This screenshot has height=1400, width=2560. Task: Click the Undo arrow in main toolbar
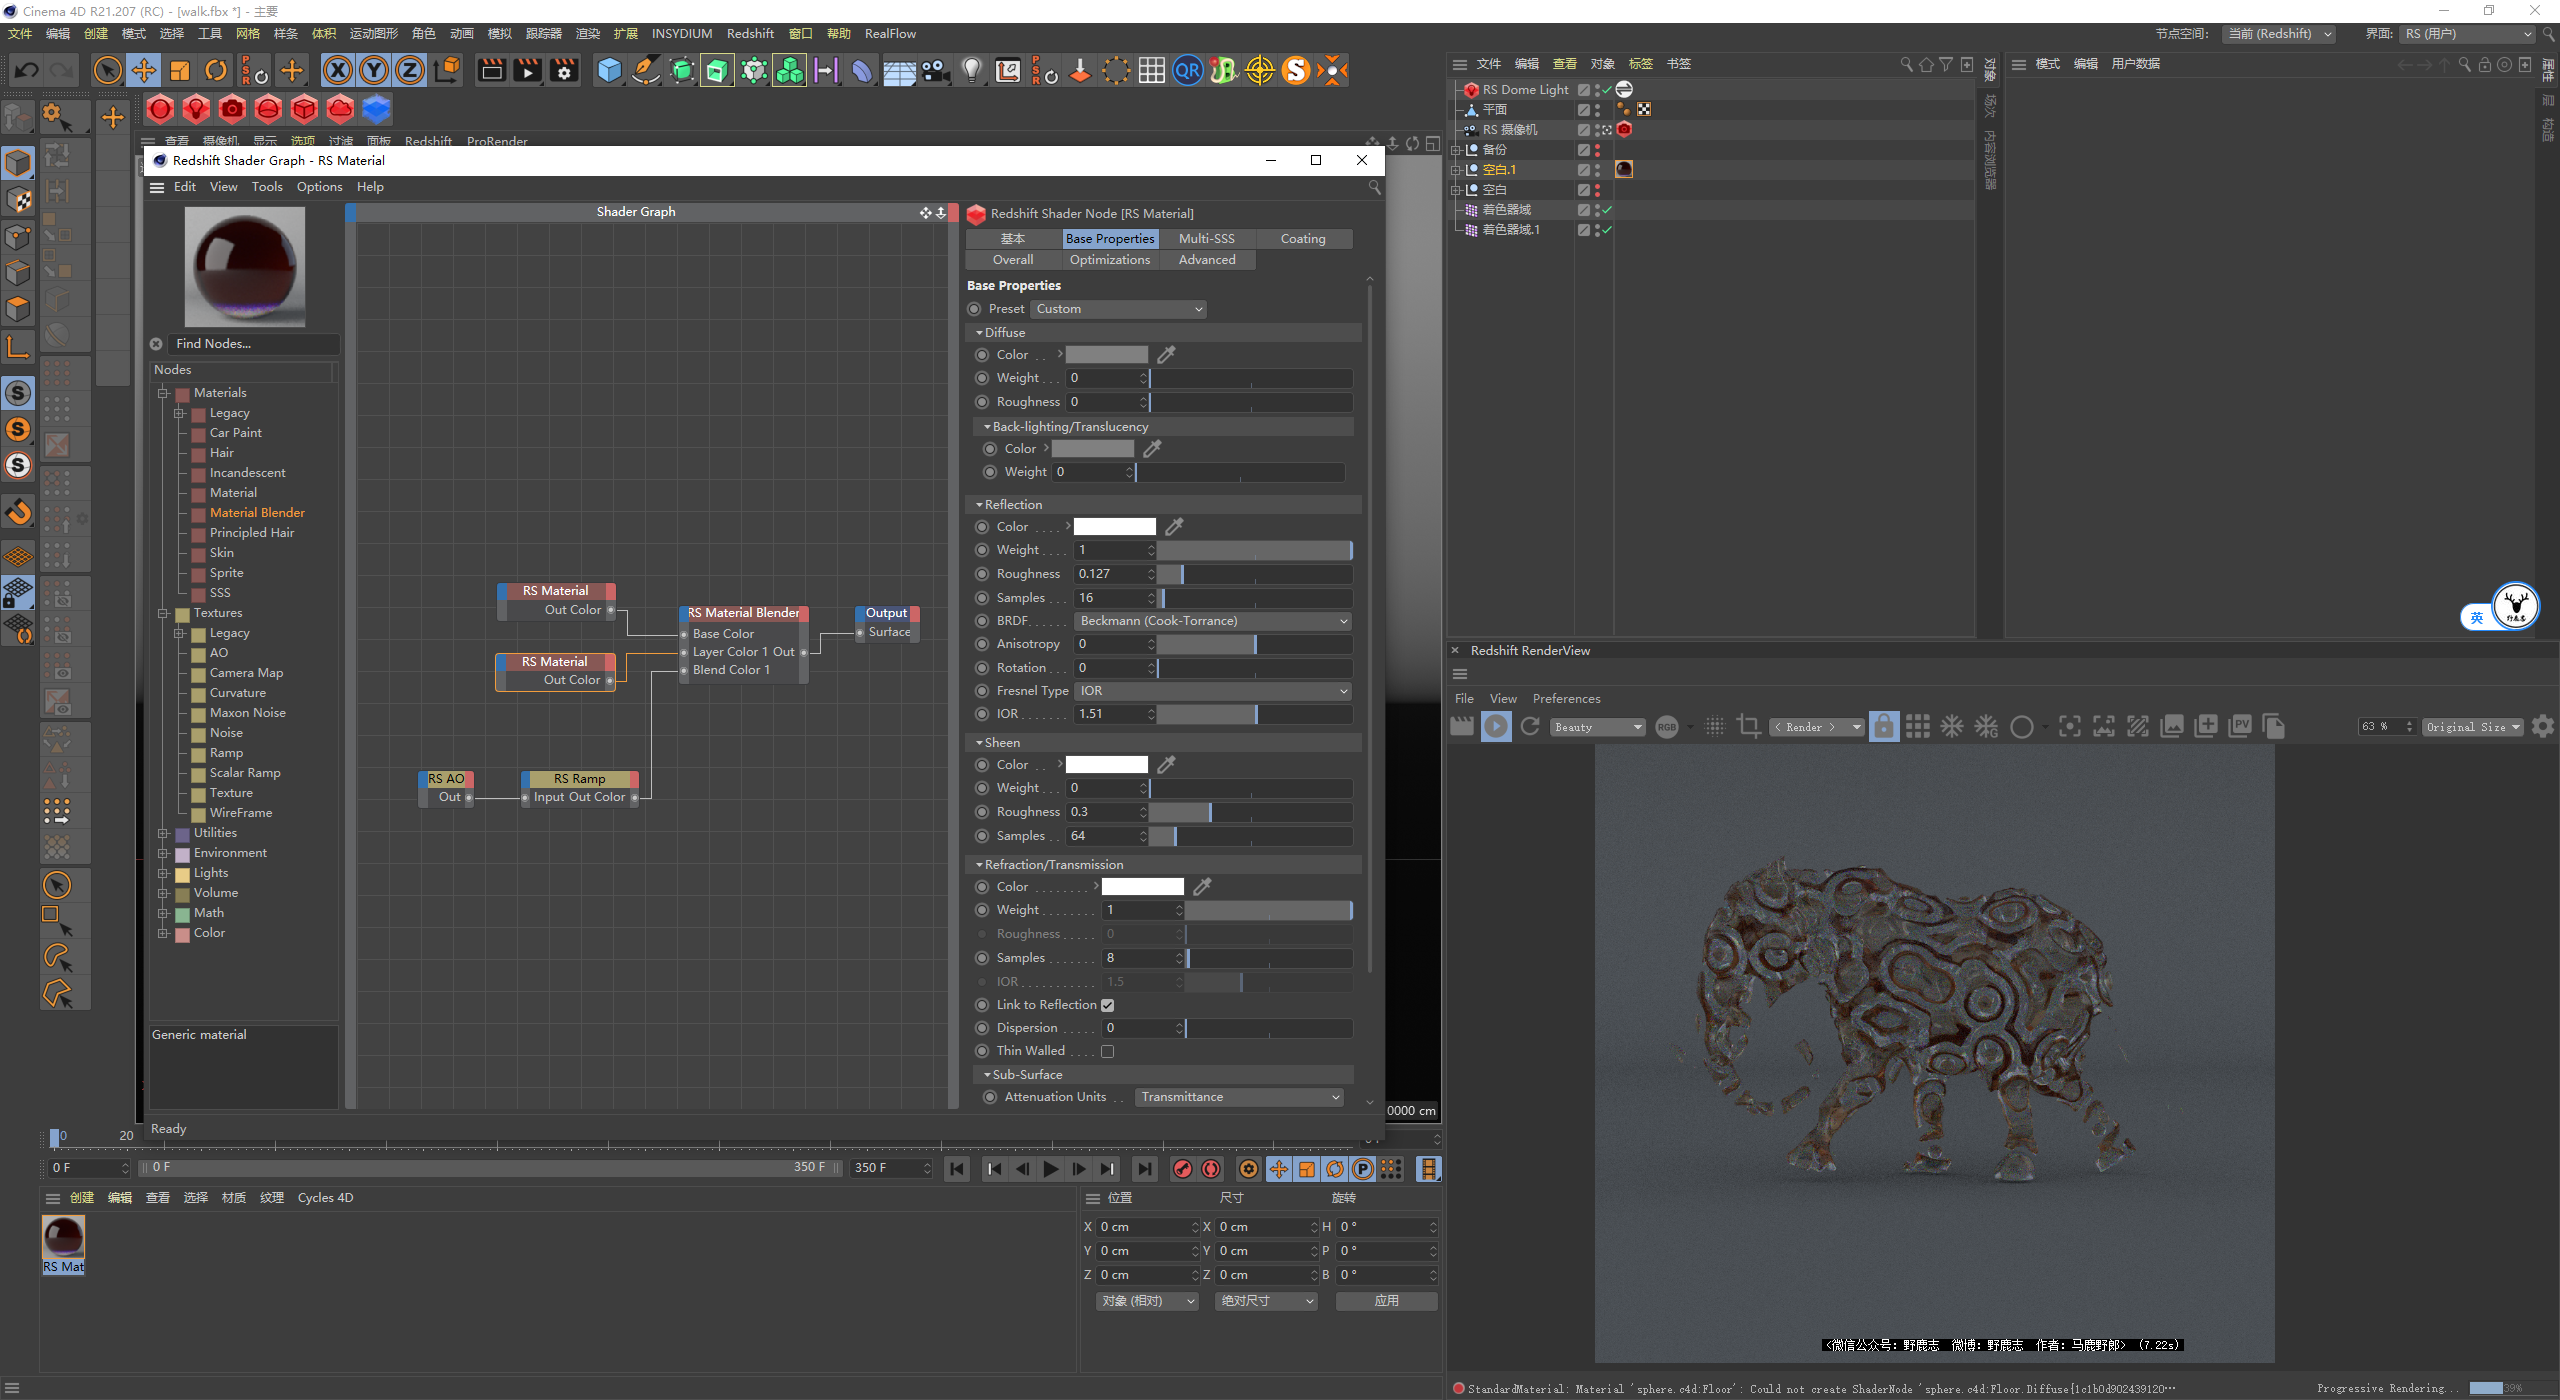[27, 70]
